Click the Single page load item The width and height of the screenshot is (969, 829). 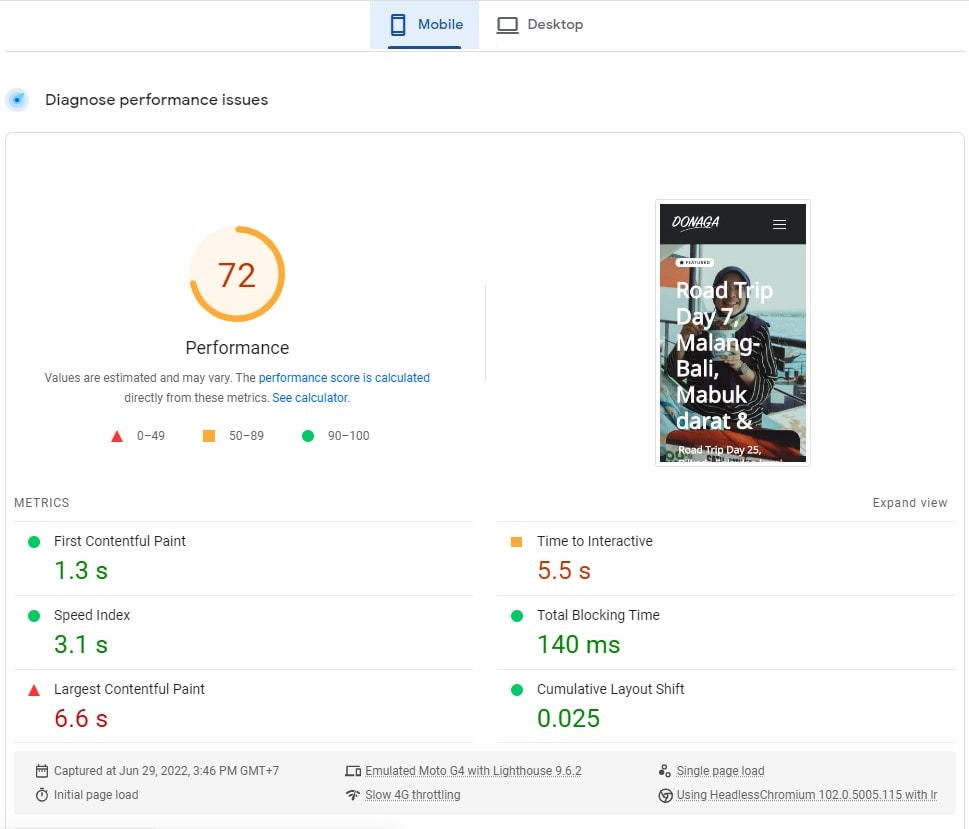(x=720, y=771)
